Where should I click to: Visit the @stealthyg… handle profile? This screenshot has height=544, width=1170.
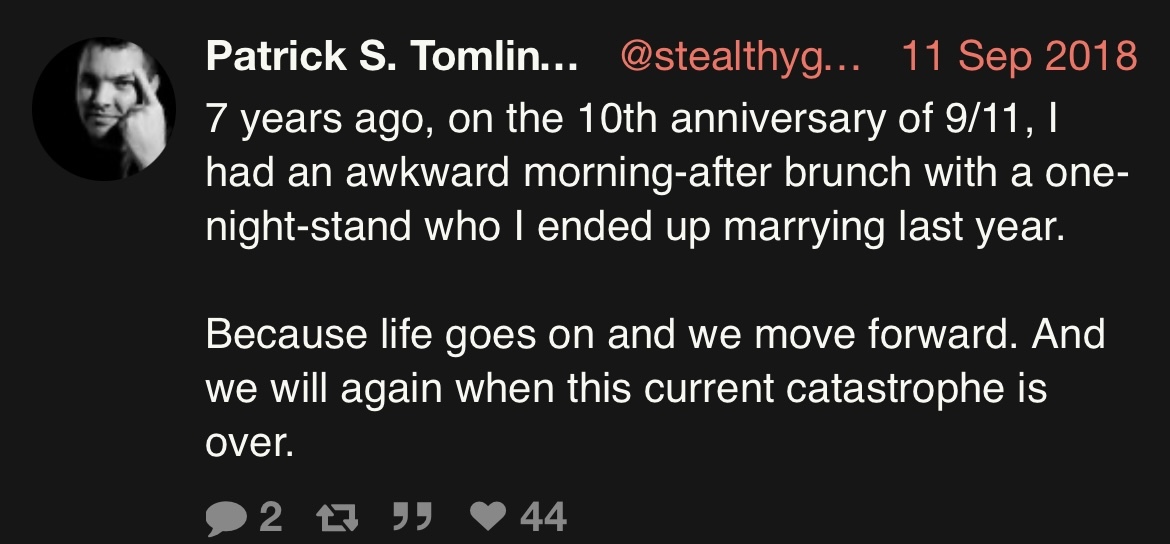(739, 57)
